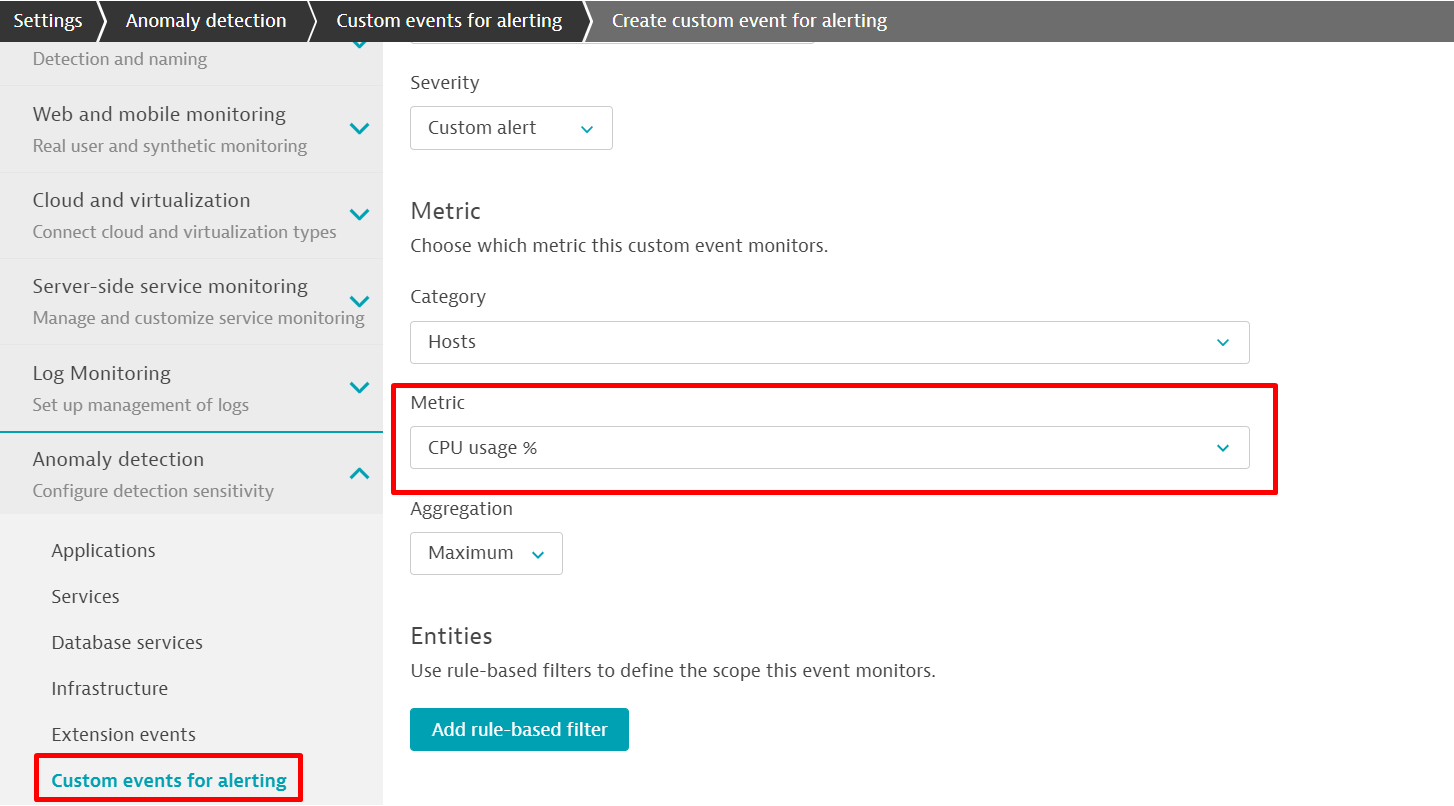The height and width of the screenshot is (806, 1454).
Task: Open the Category Hosts dropdown
Action: click(829, 342)
